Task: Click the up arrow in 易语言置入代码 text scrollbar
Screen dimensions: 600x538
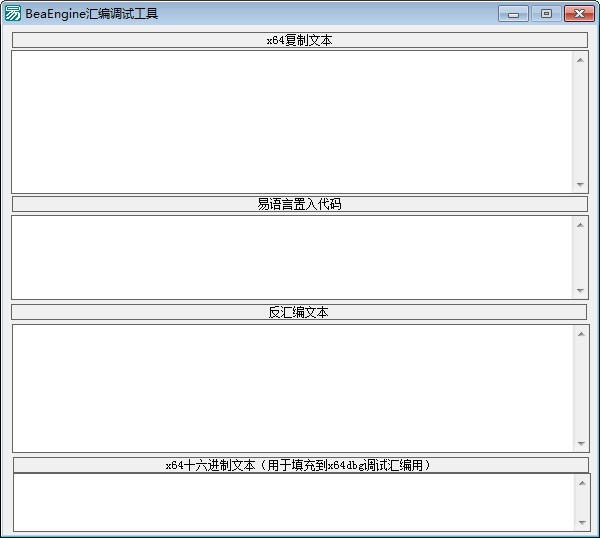Action: [x=580, y=225]
